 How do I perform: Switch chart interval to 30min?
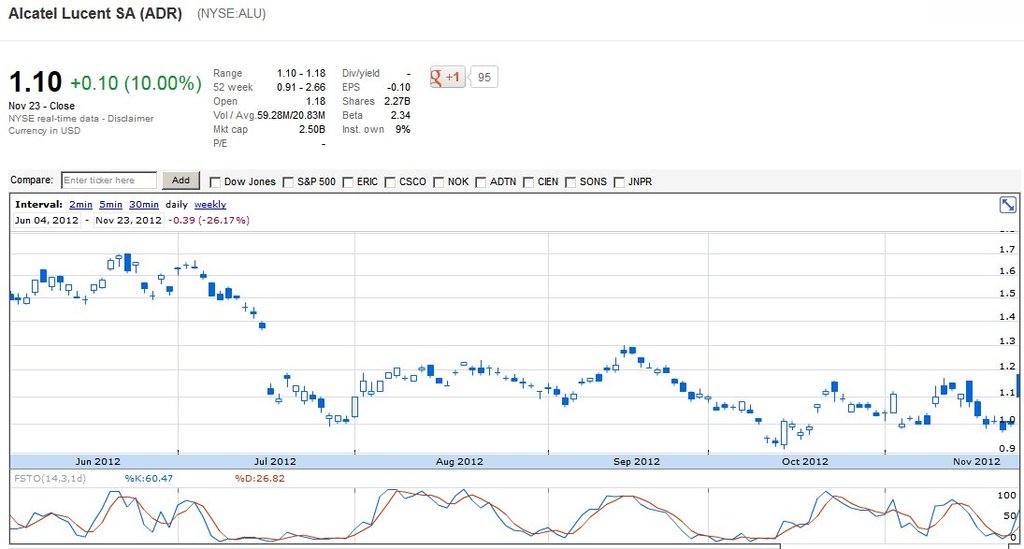point(144,204)
